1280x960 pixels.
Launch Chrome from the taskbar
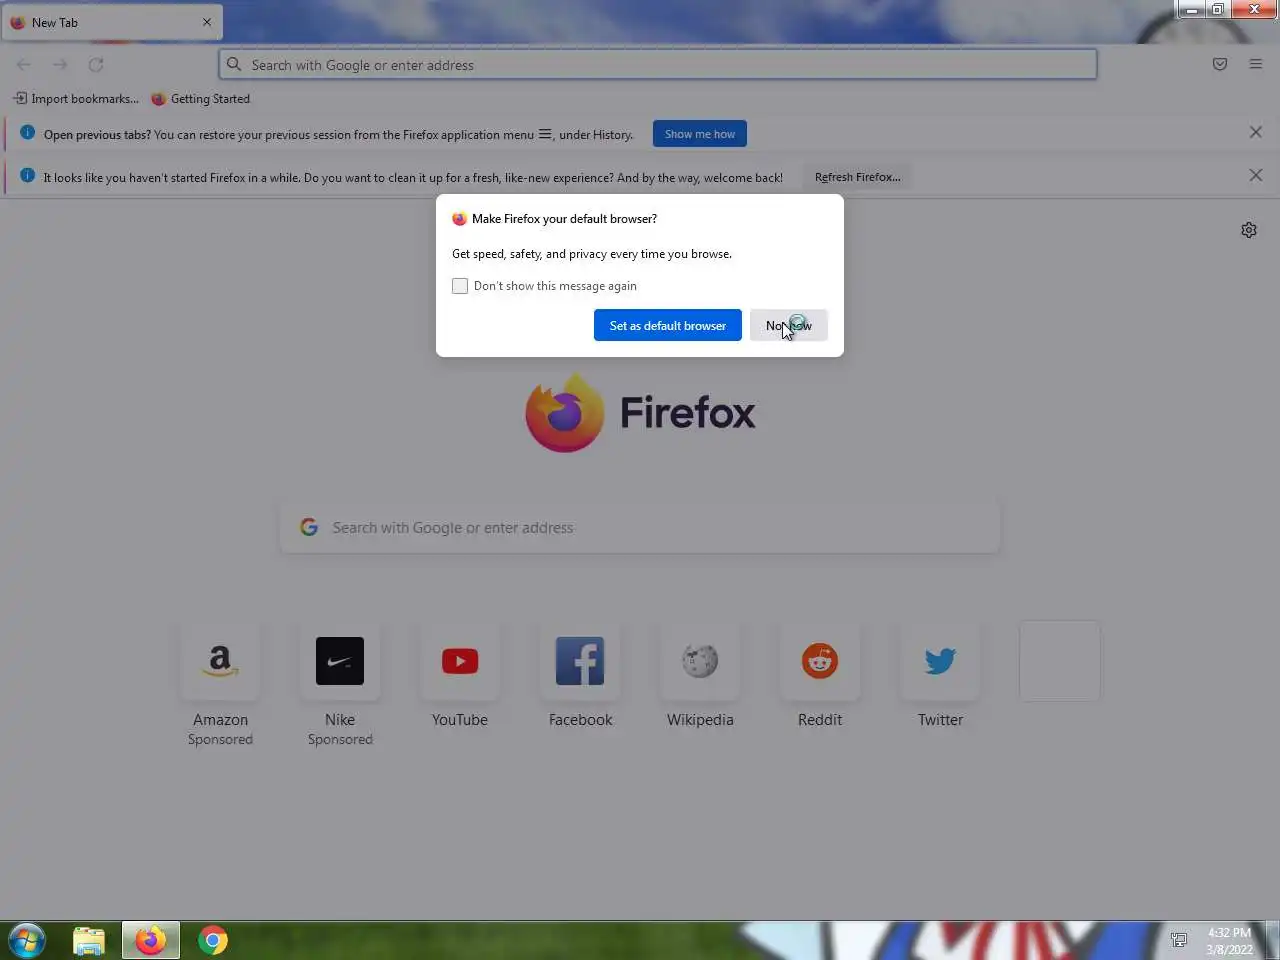(x=213, y=940)
